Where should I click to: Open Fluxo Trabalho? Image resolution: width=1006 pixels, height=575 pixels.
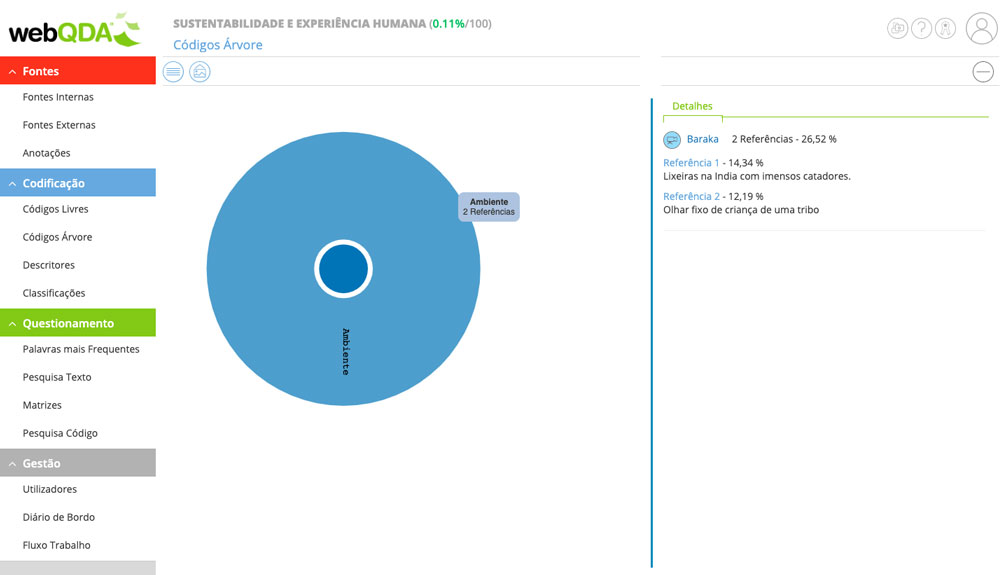pos(56,545)
